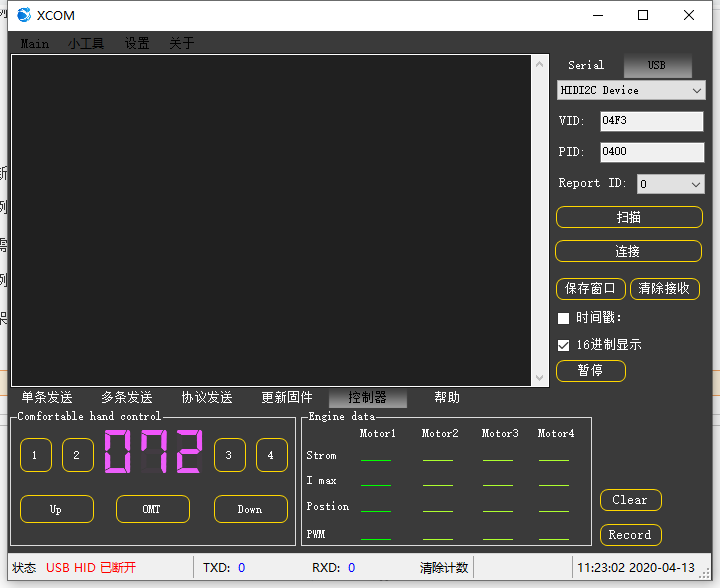Click the VID input field
Image resolution: width=720 pixels, height=588 pixels.
(x=652, y=121)
